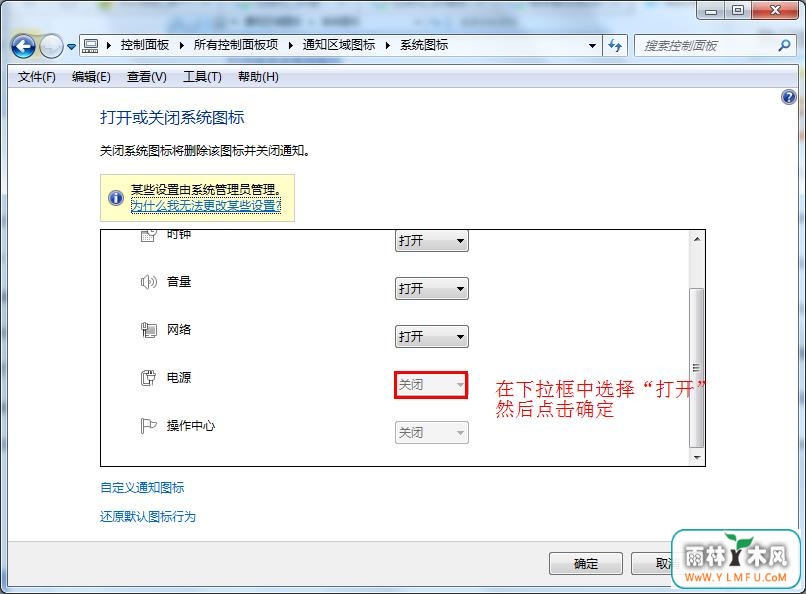The width and height of the screenshot is (806, 594).
Task: Click the computer icon in address bar
Action: [90, 46]
